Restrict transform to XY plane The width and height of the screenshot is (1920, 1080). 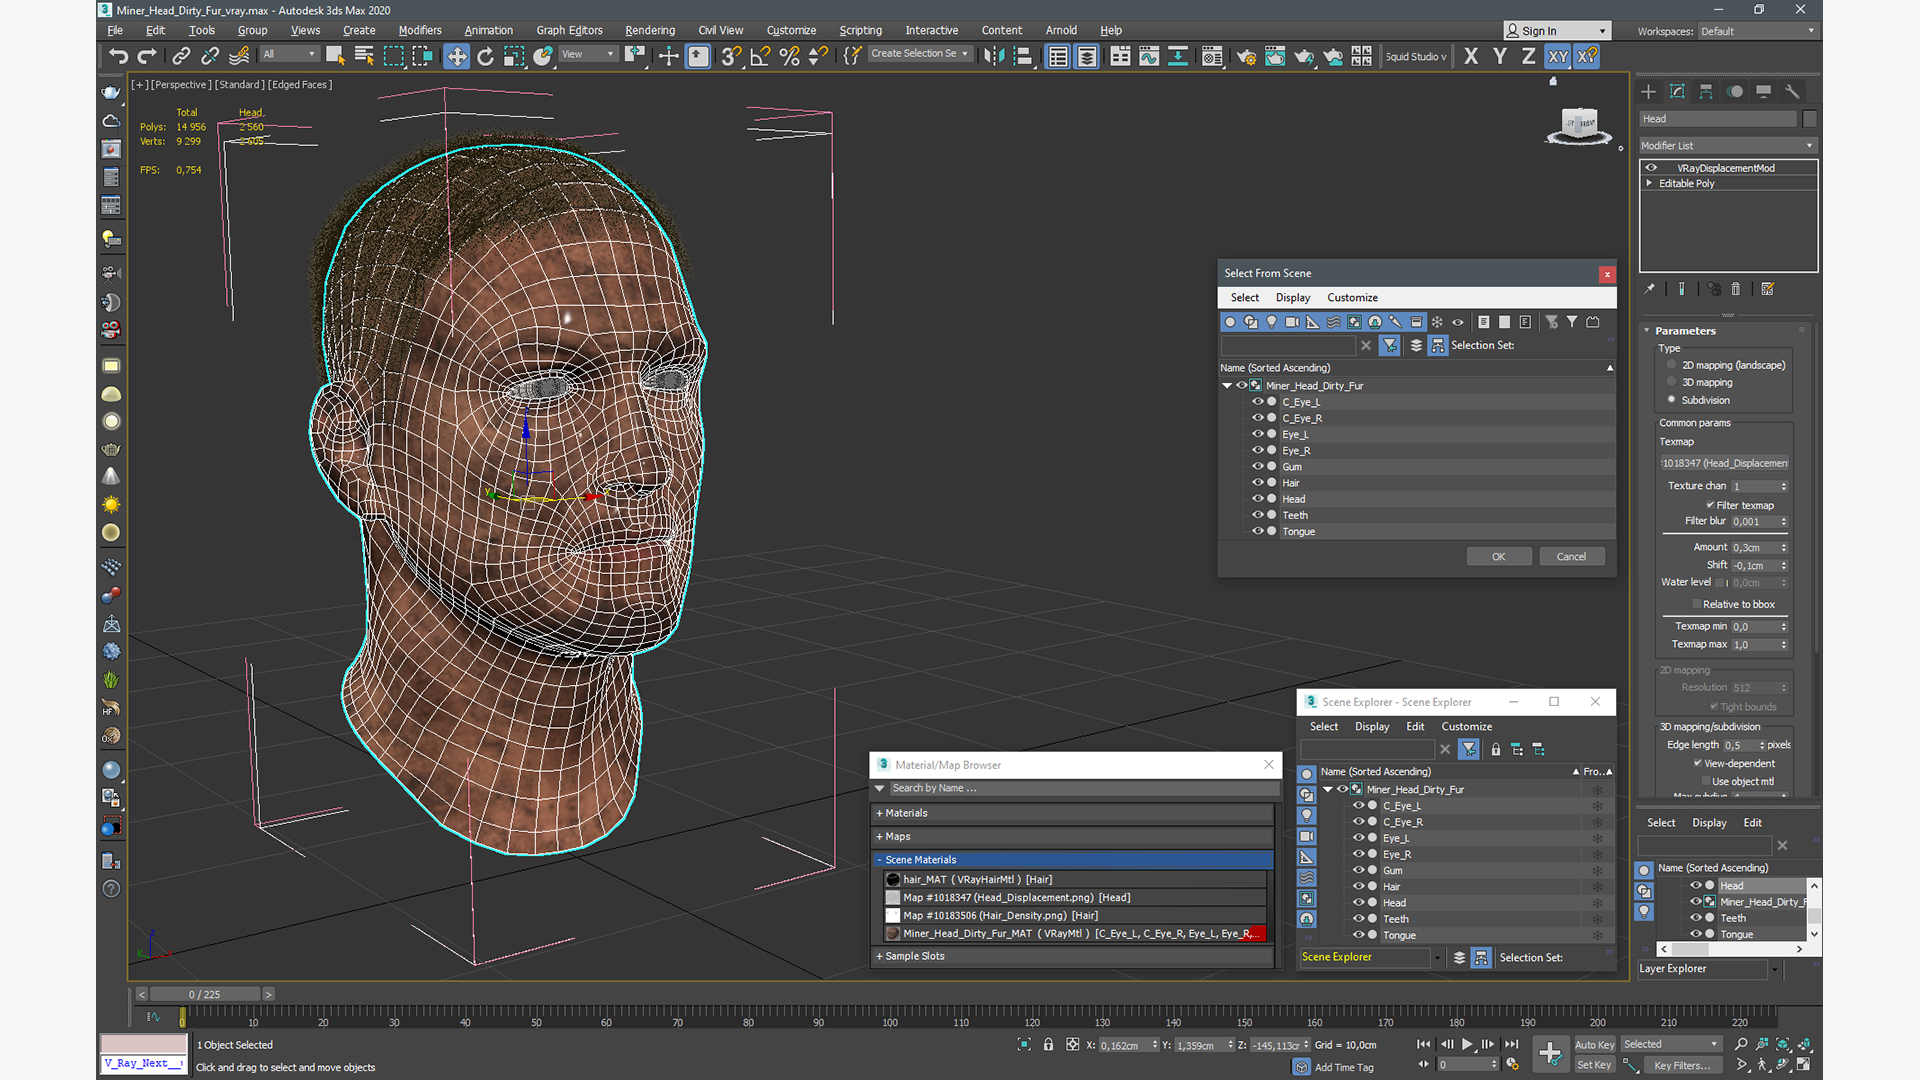1558,56
